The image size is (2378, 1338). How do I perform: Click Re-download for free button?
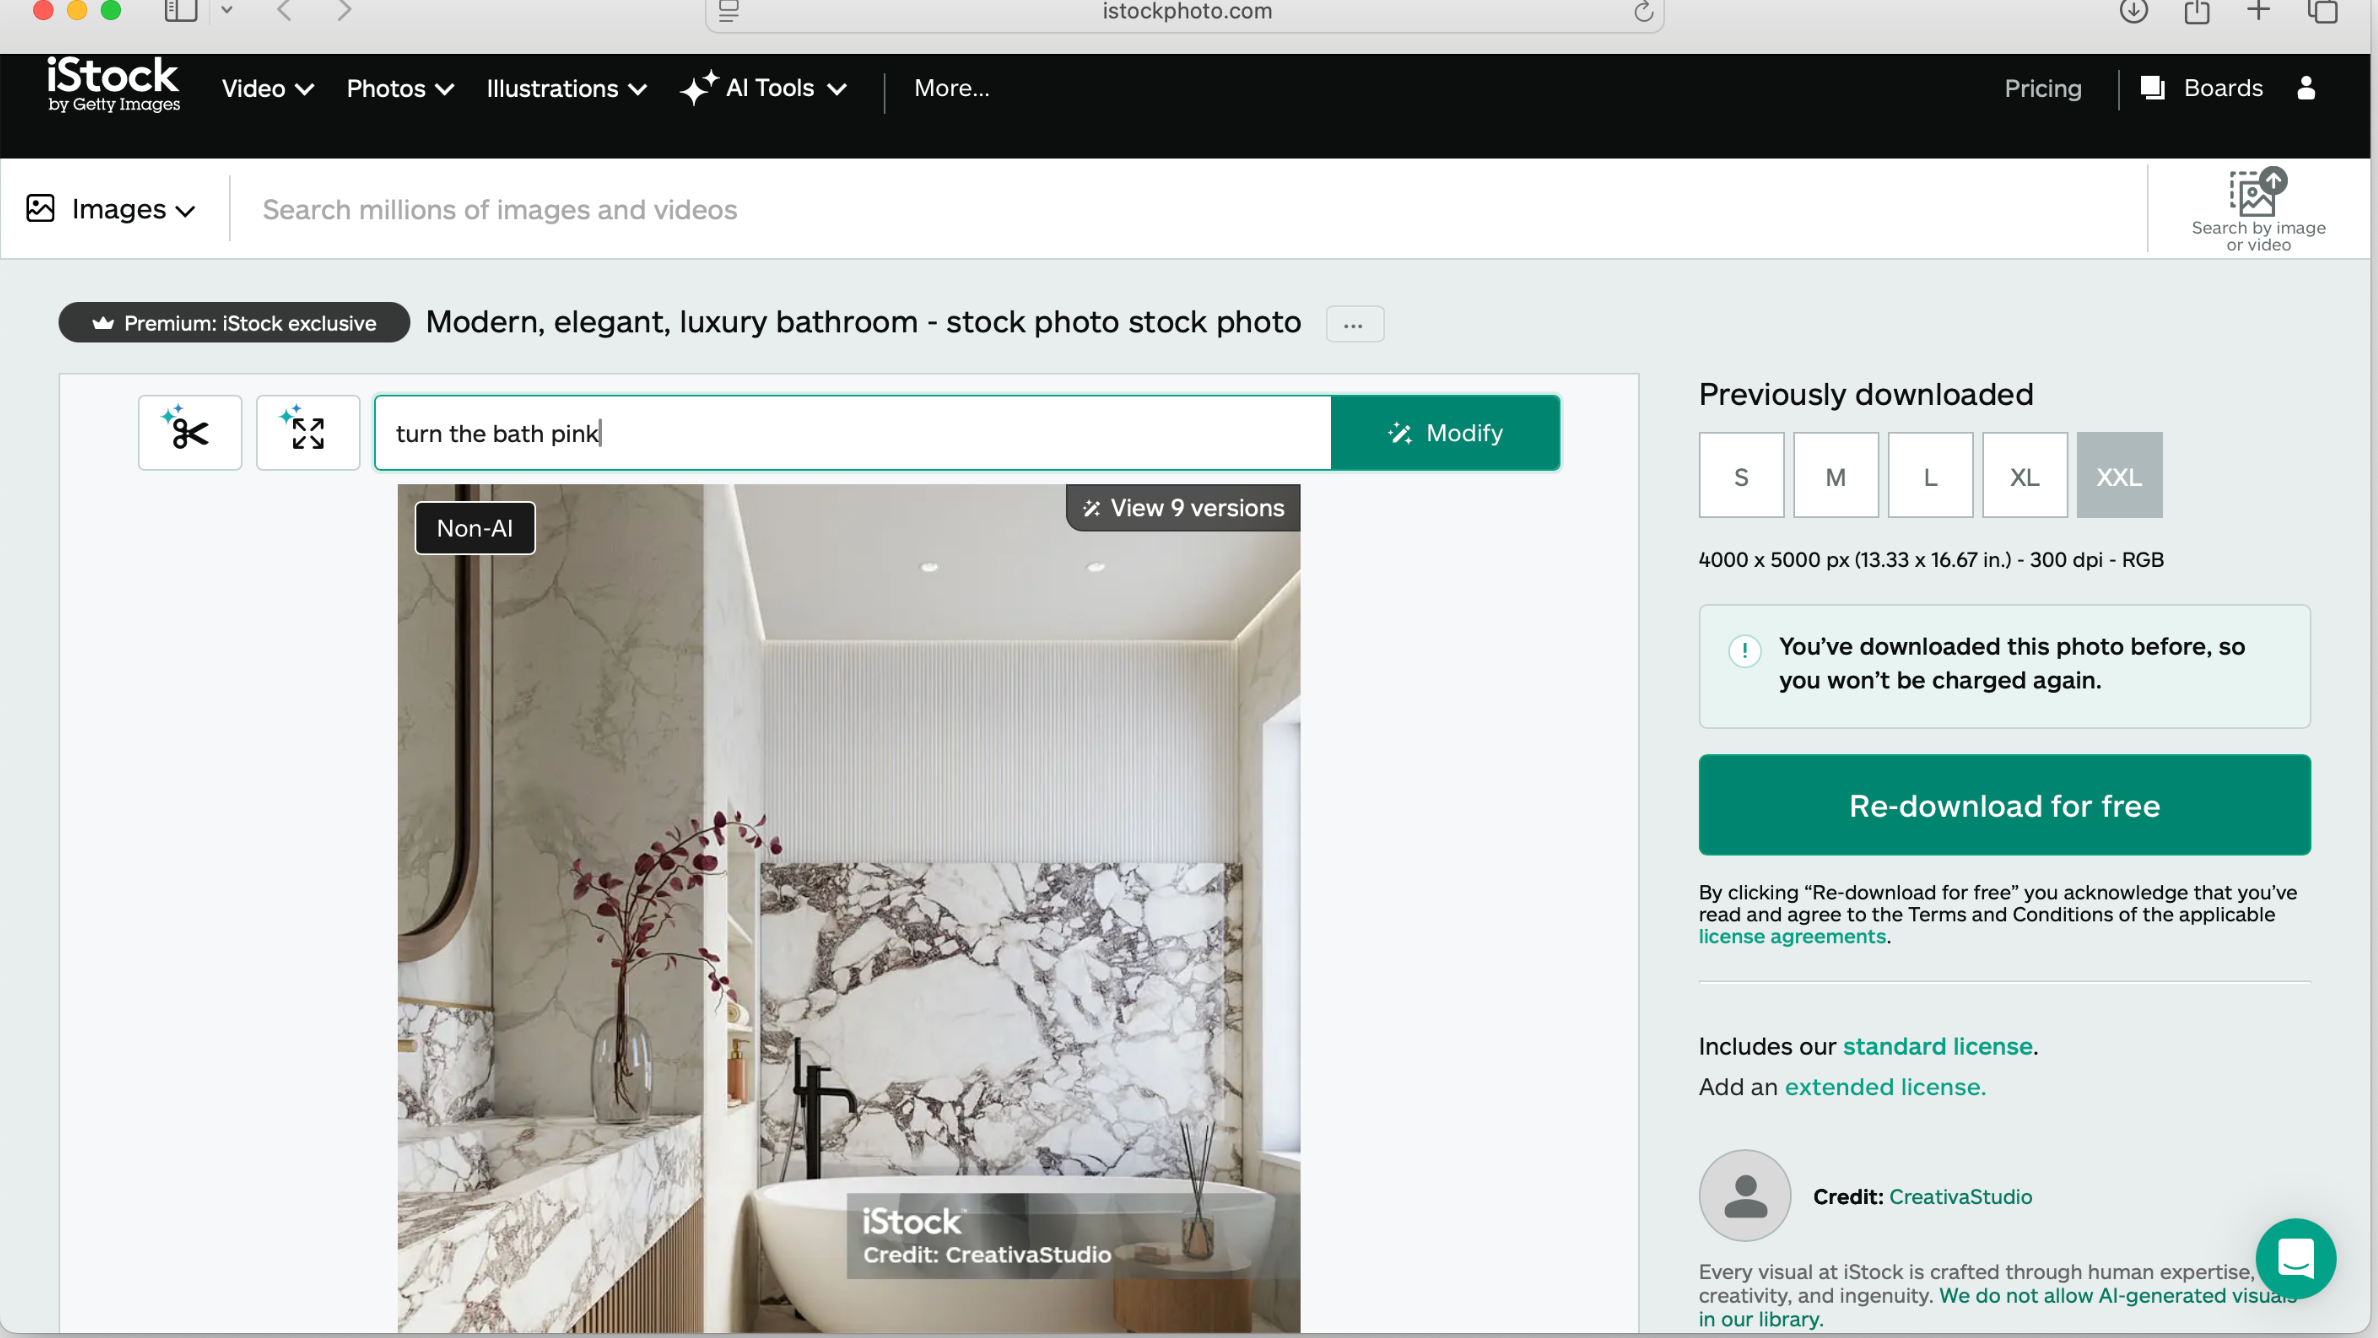click(x=2004, y=805)
